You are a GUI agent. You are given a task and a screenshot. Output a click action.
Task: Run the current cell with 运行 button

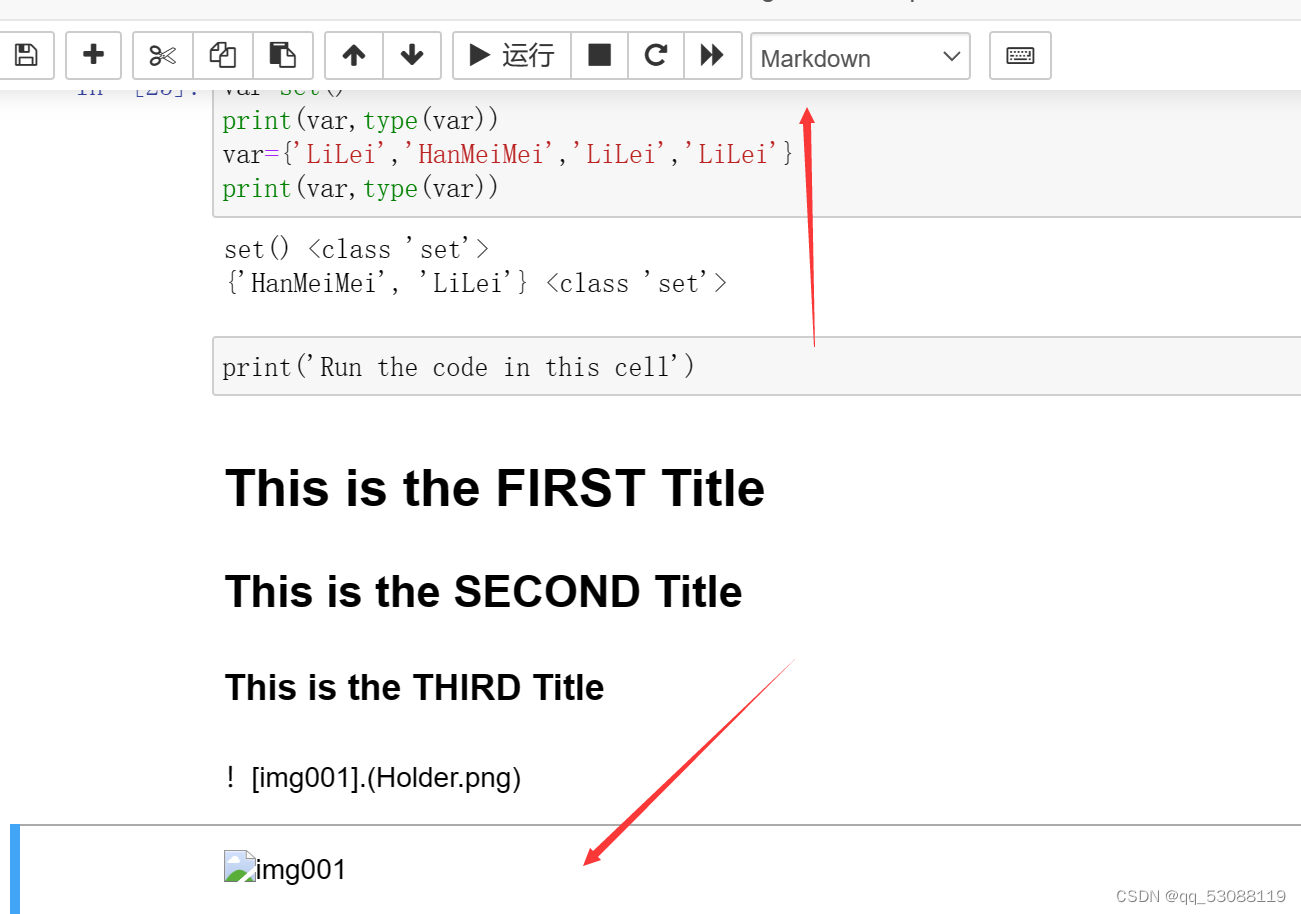512,55
